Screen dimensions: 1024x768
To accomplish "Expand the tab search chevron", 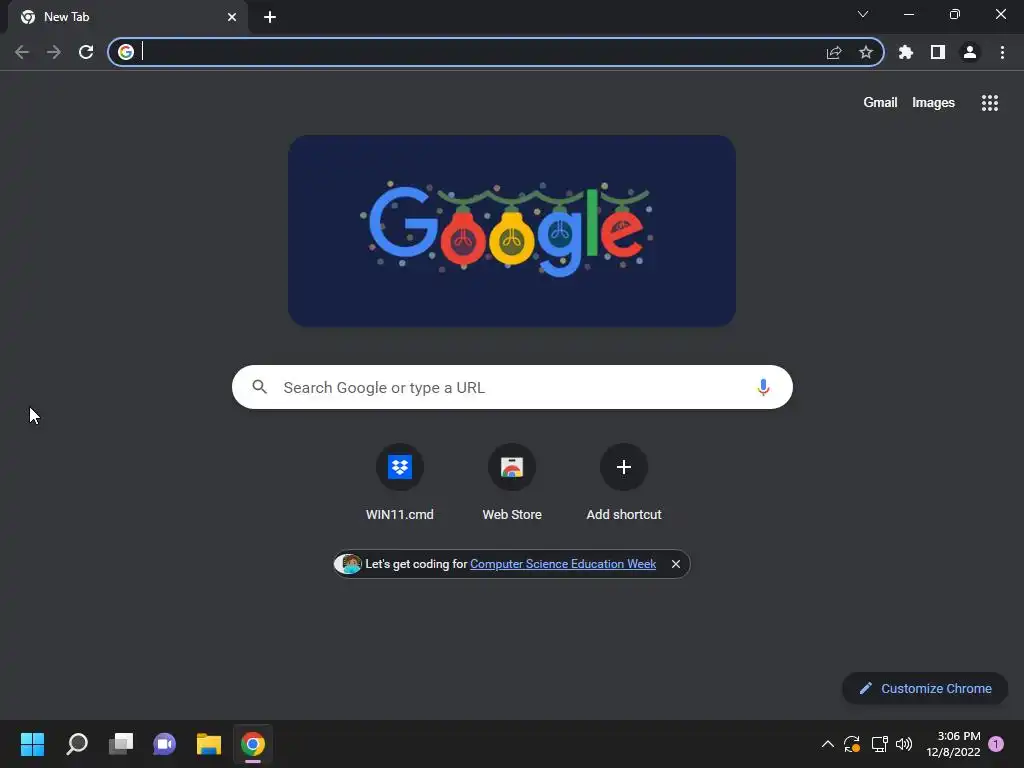I will click(x=863, y=14).
